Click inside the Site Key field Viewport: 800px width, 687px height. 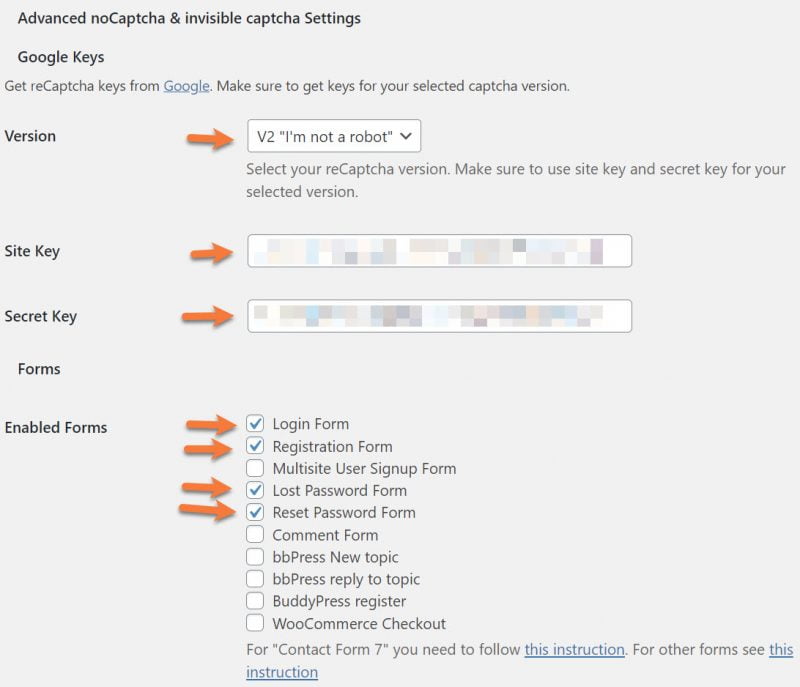pos(440,250)
